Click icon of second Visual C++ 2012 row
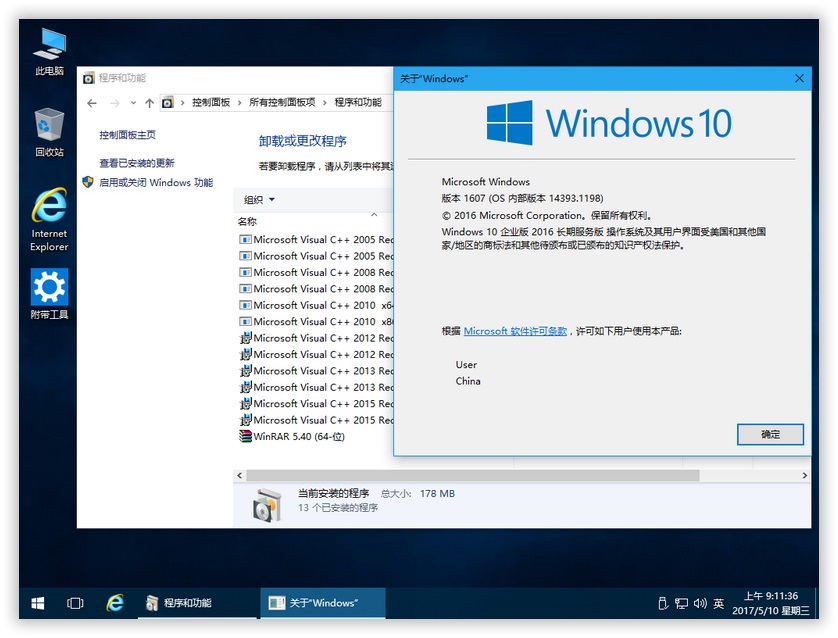The height and width of the screenshot is (638, 838). pos(245,354)
